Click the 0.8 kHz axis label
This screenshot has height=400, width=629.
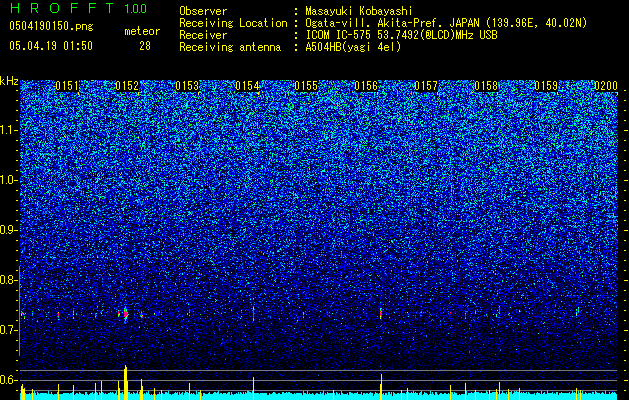(x=8, y=280)
